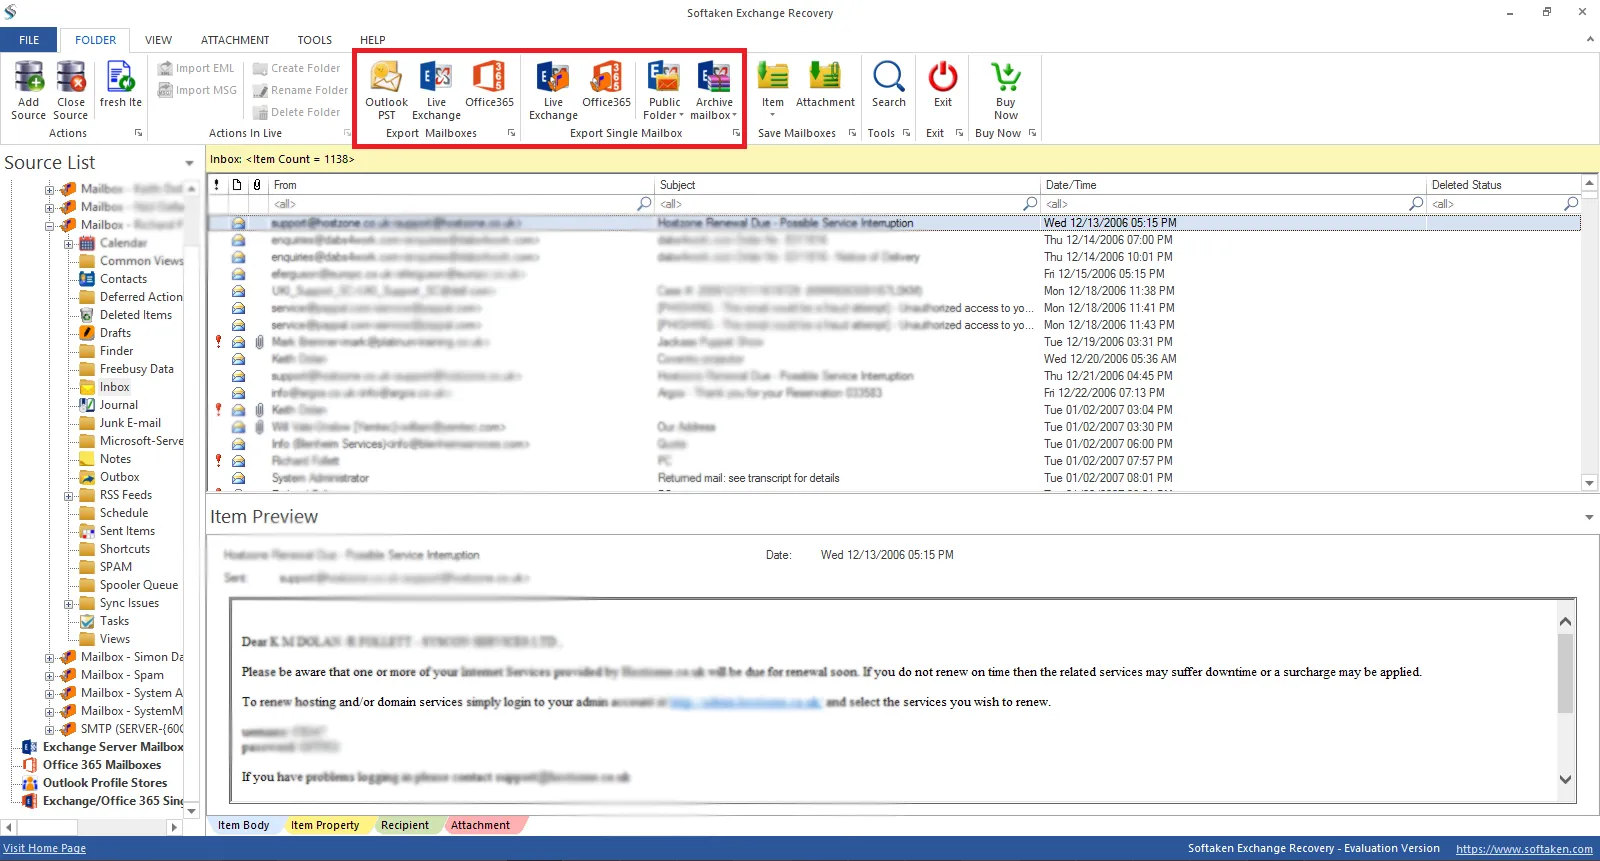Screen dimensions: 1600x861
Task: Select the Journal folder
Action: [118, 405]
